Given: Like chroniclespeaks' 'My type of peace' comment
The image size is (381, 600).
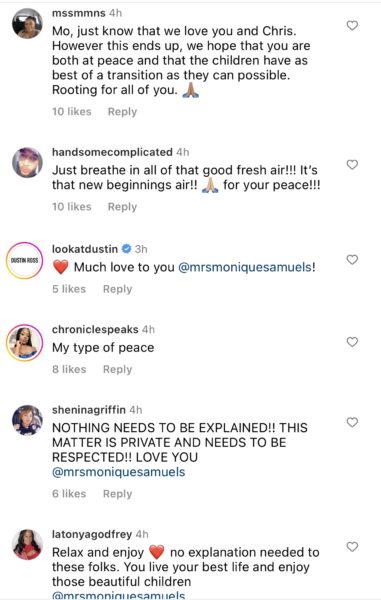Looking at the screenshot, I should point(352,342).
